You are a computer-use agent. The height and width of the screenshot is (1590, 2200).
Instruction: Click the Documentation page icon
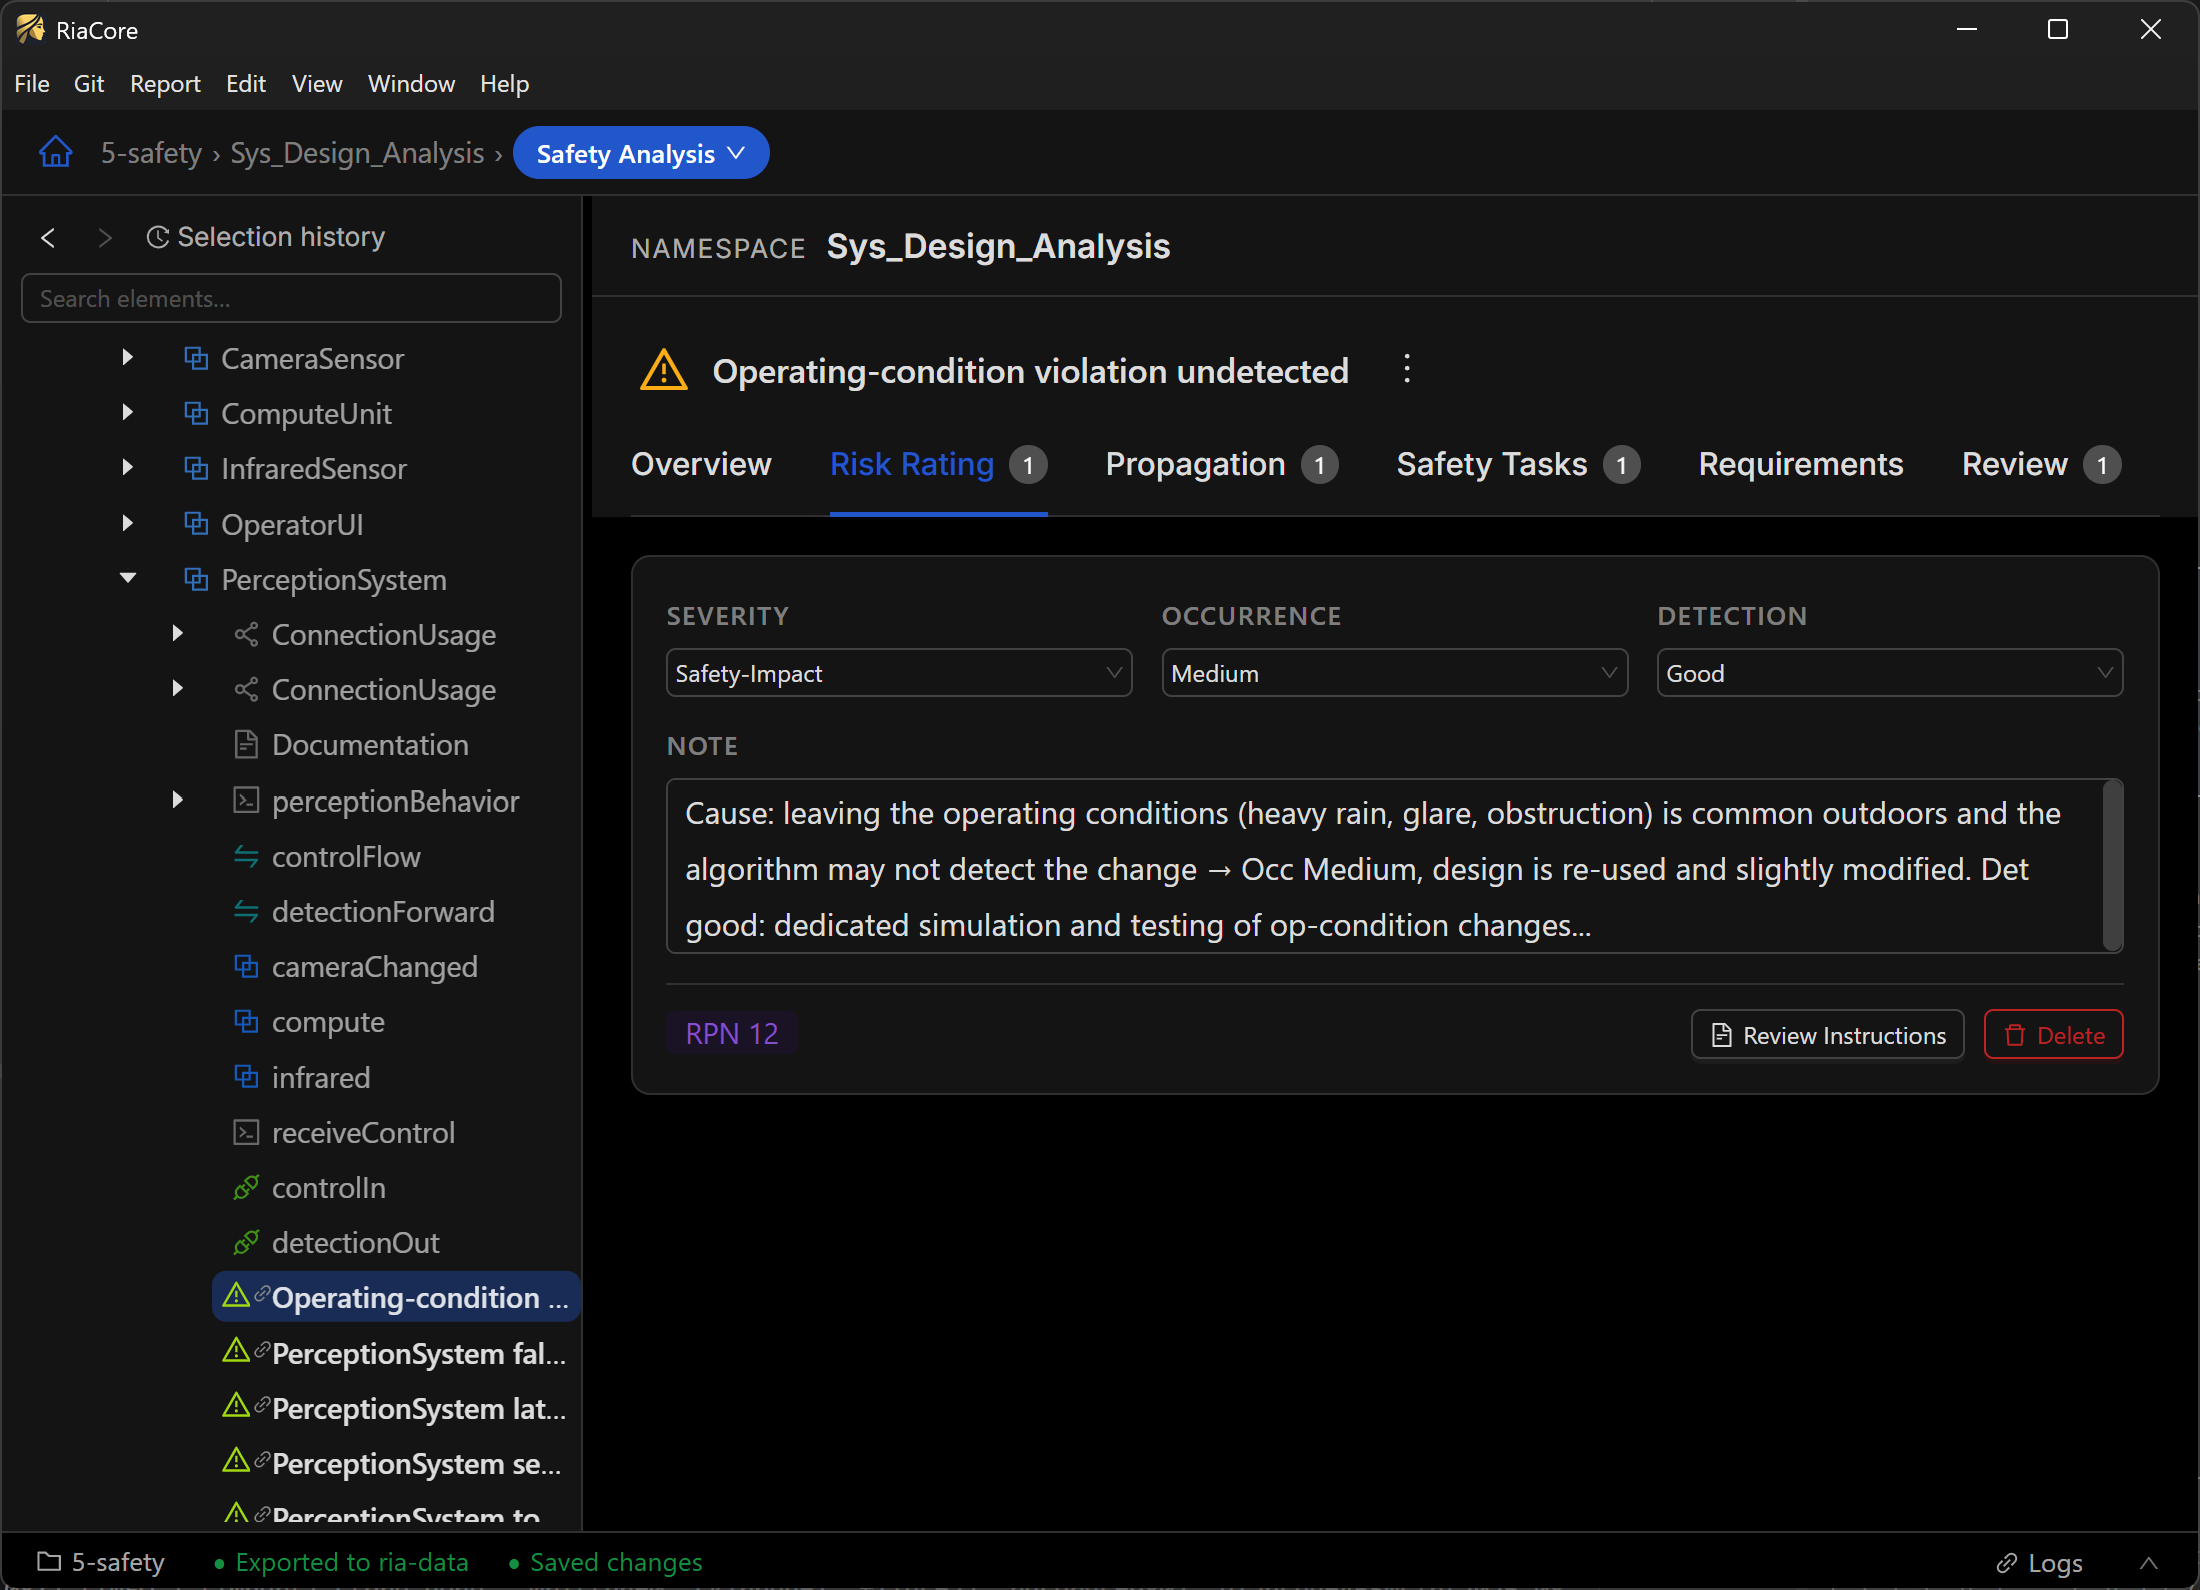point(246,744)
